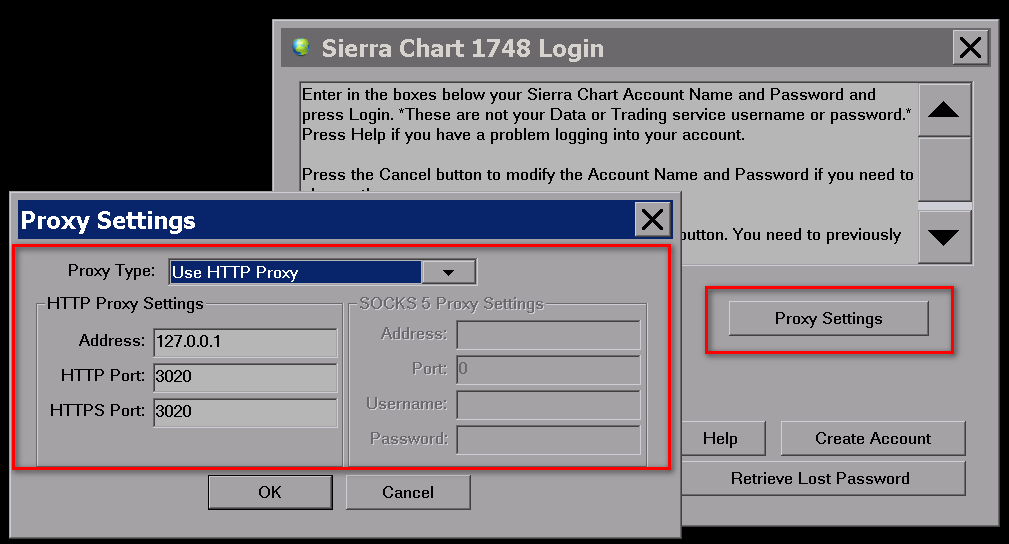
Task: Click Help button in Login window
Action: [x=721, y=438]
